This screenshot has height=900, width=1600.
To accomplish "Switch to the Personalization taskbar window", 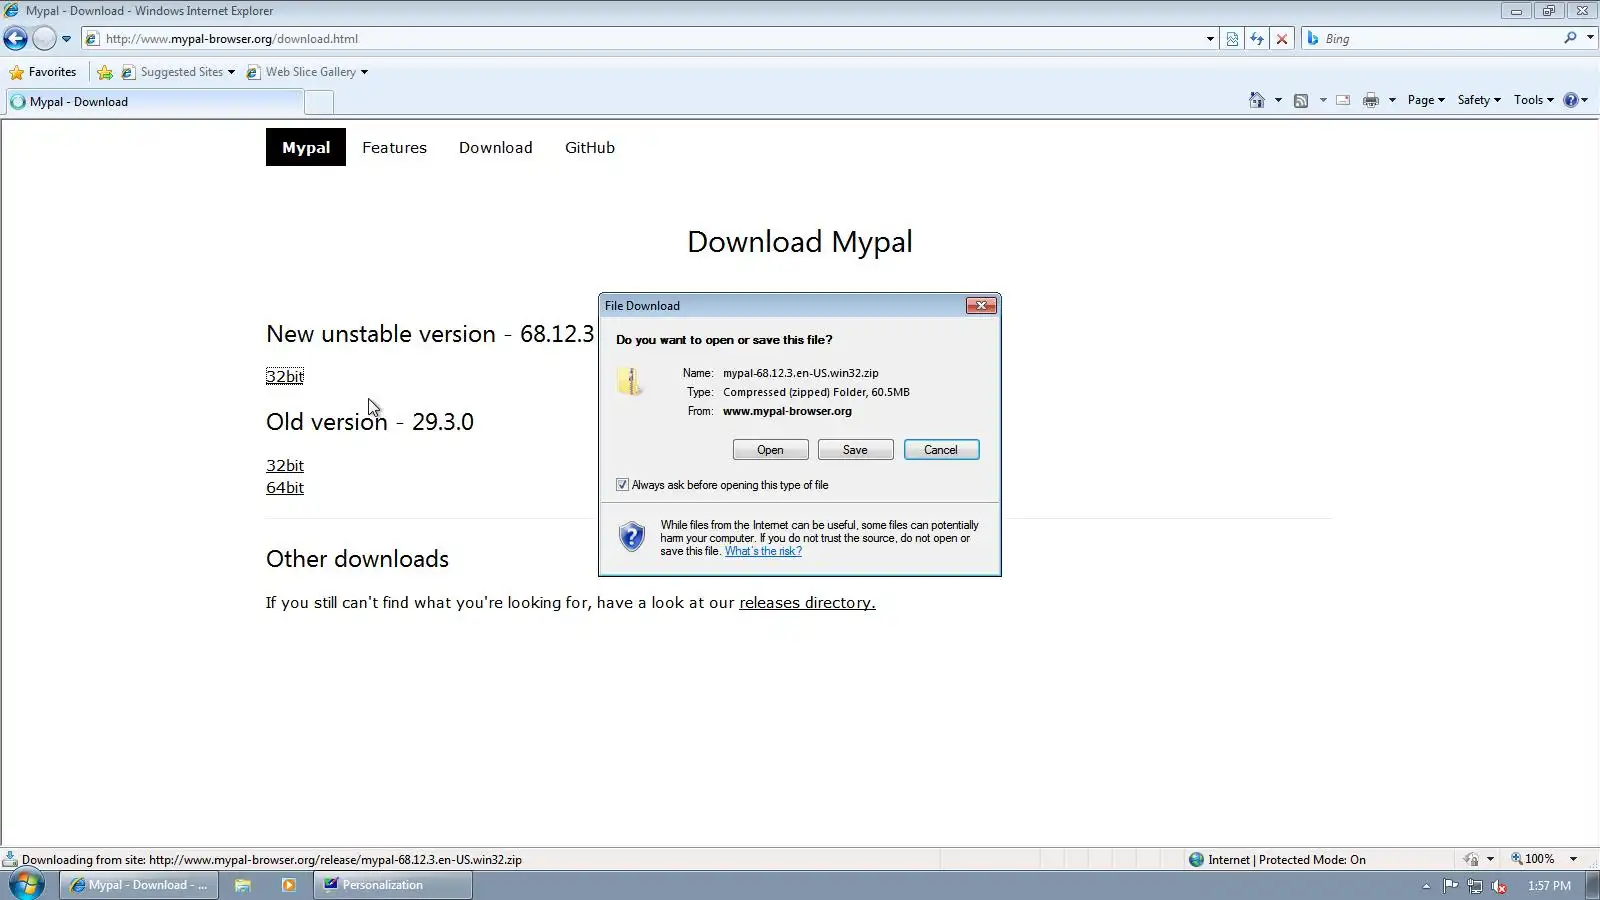I will pyautogui.click(x=393, y=885).
